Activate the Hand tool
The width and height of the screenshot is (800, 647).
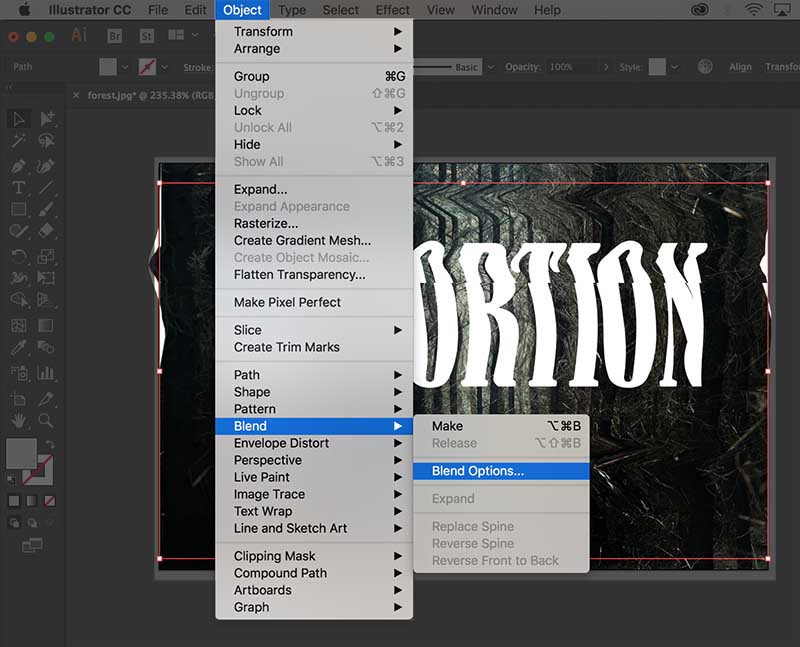[19, 420]
